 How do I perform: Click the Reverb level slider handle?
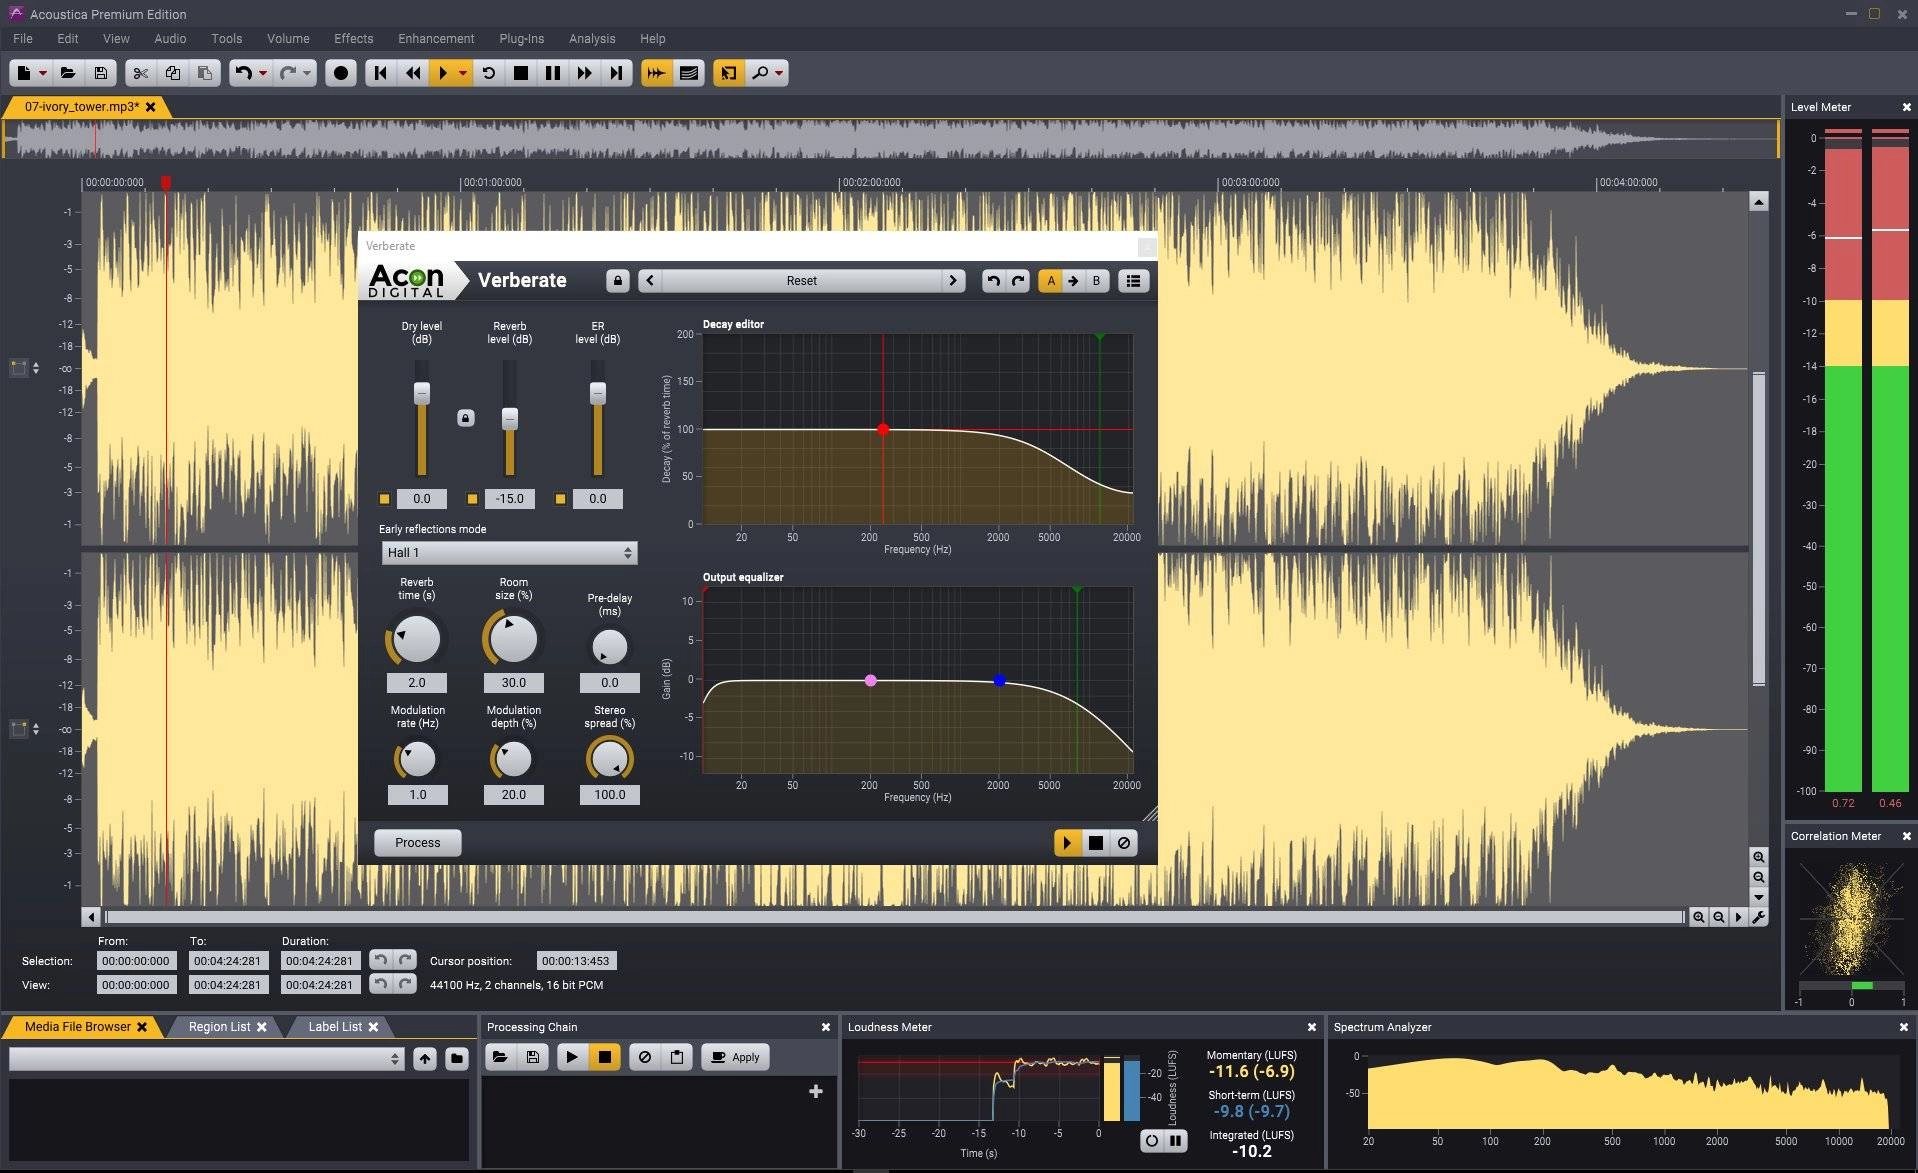click(510, 419)
